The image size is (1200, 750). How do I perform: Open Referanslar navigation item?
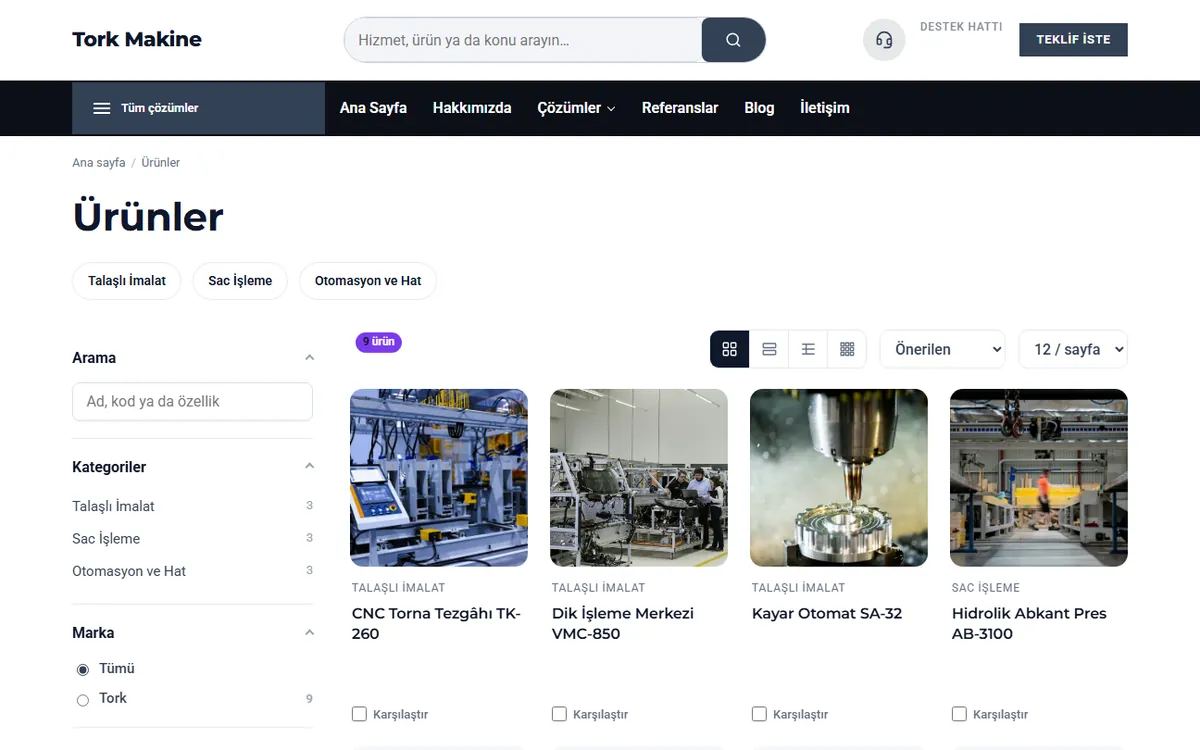click(x=680, y=108)
